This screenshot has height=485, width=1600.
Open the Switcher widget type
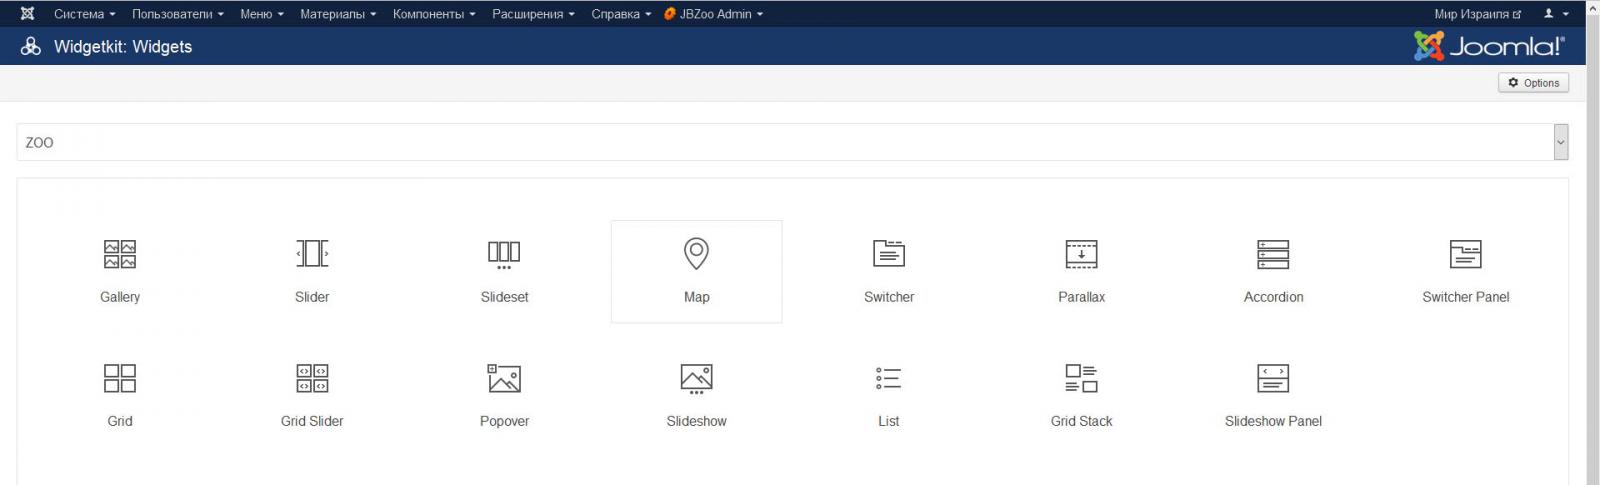tap(889, 254)
